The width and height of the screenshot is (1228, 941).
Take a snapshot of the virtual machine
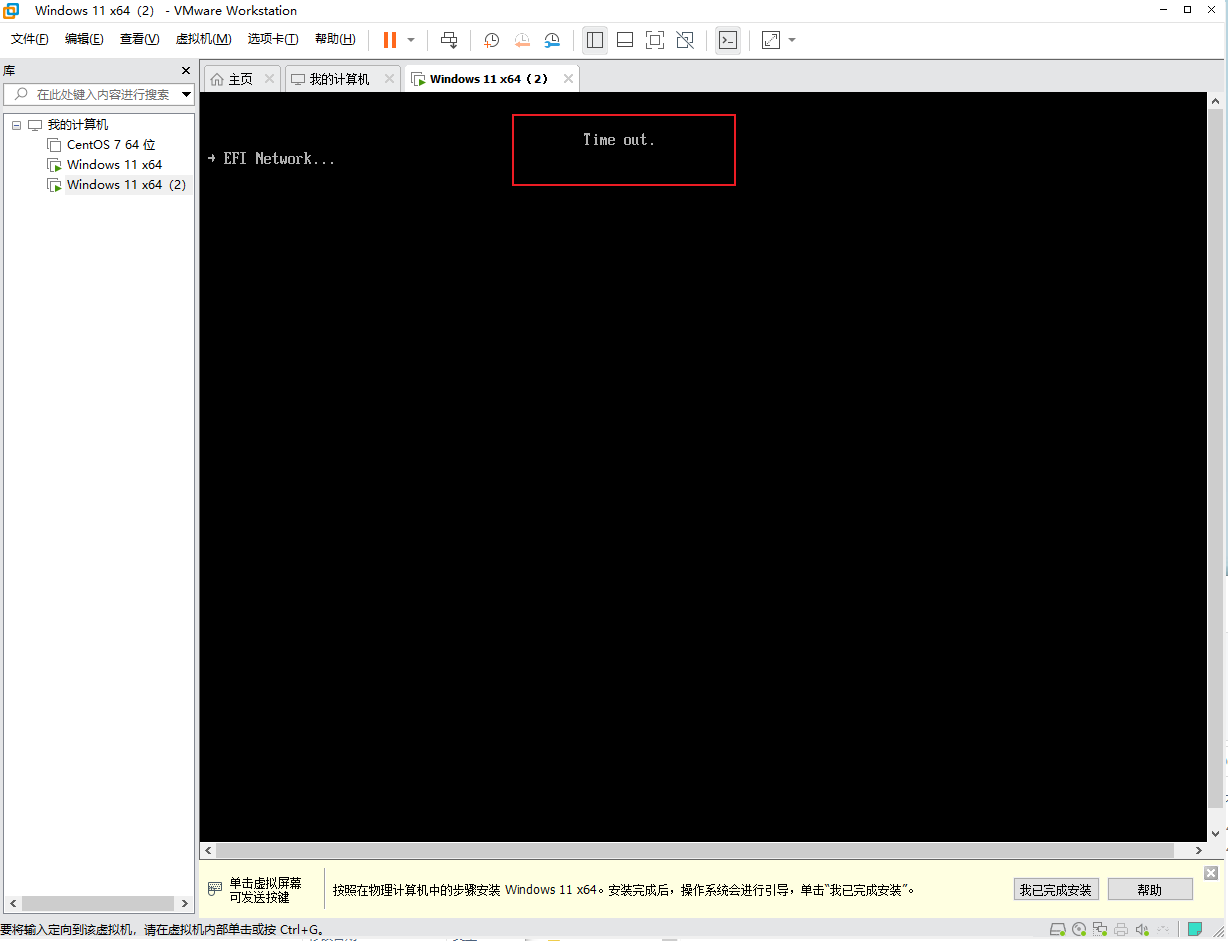492,40
